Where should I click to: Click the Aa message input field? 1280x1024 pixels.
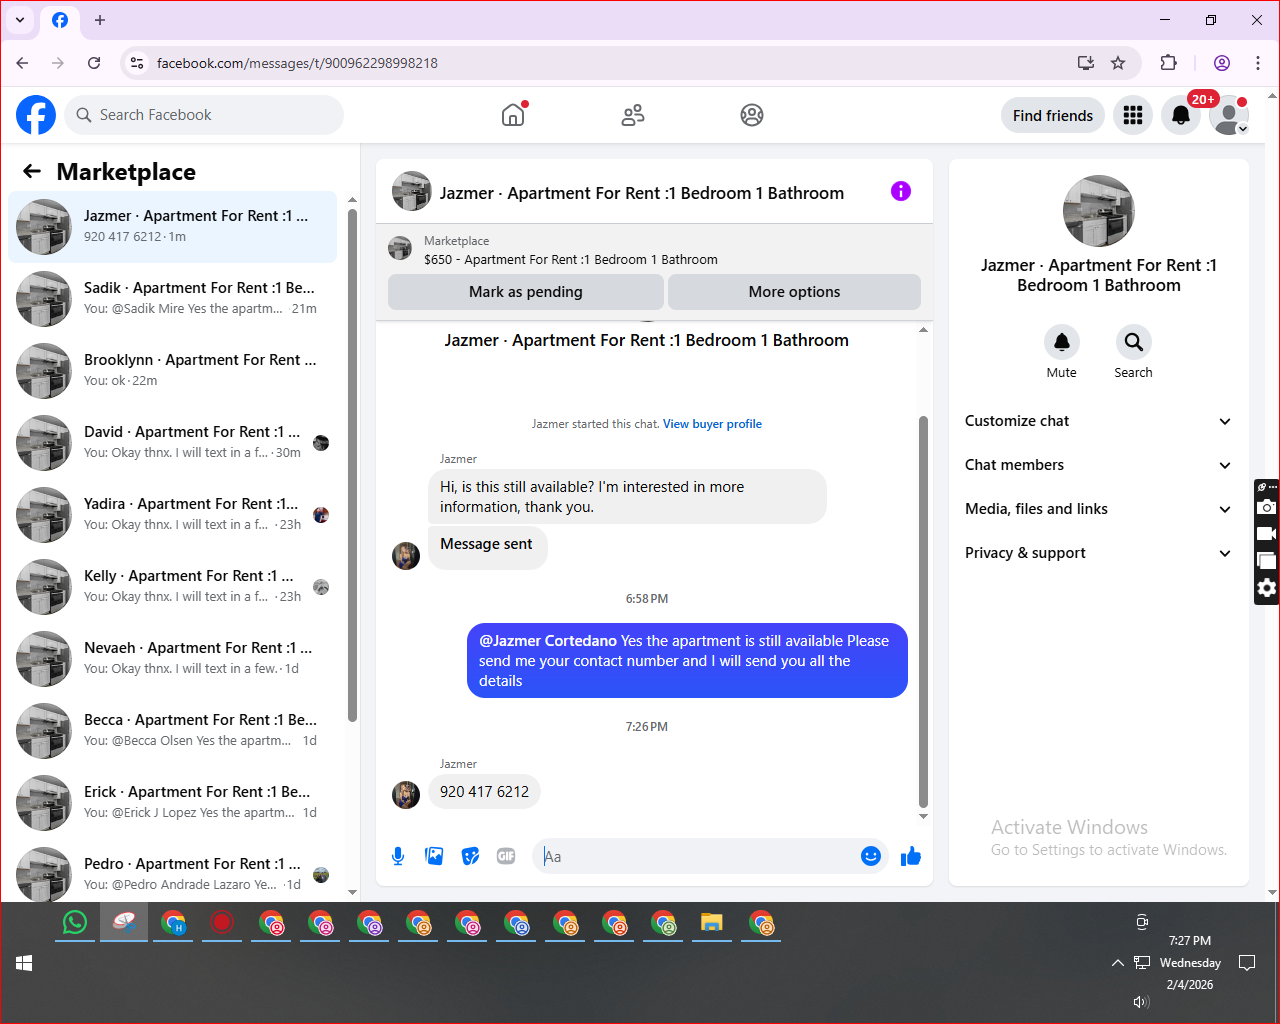click(x=695, y=856)
